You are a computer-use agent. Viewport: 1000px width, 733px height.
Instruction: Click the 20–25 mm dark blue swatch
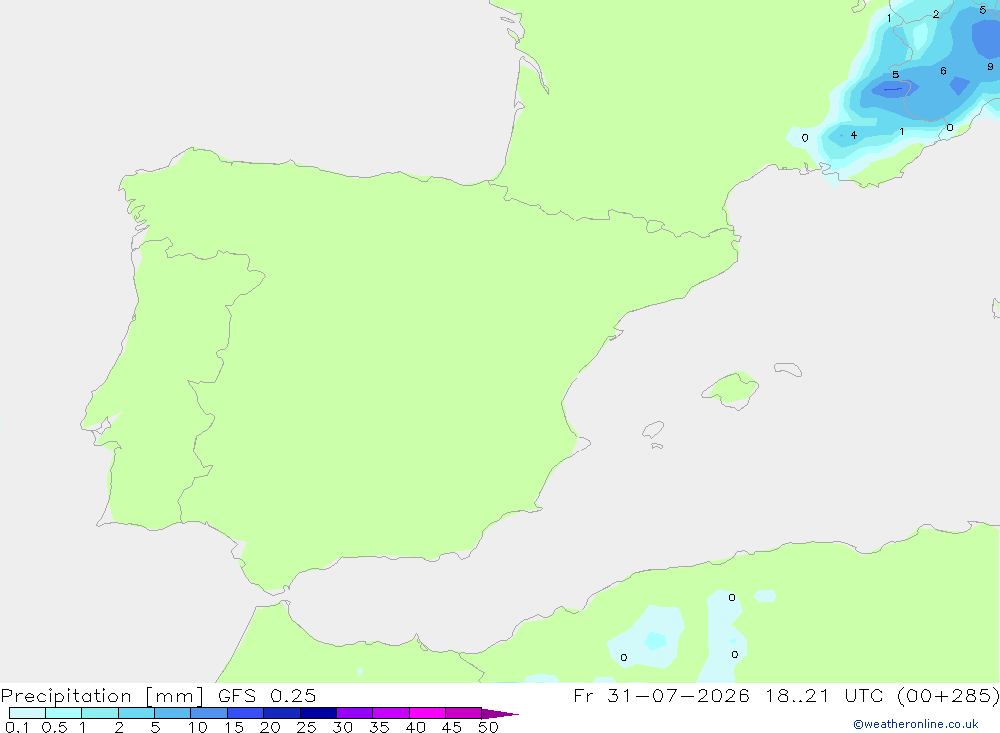coord(281,713)
